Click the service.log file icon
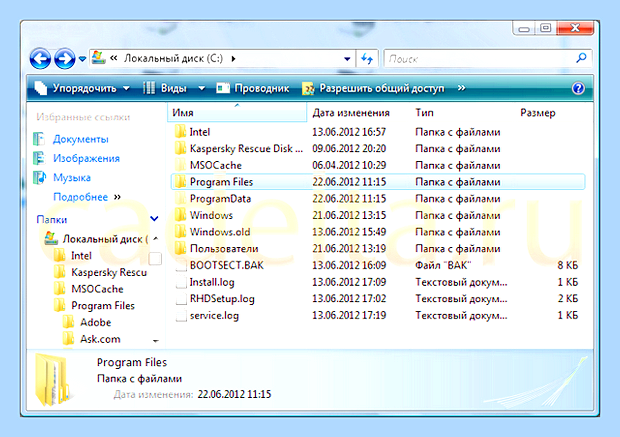 181,315
